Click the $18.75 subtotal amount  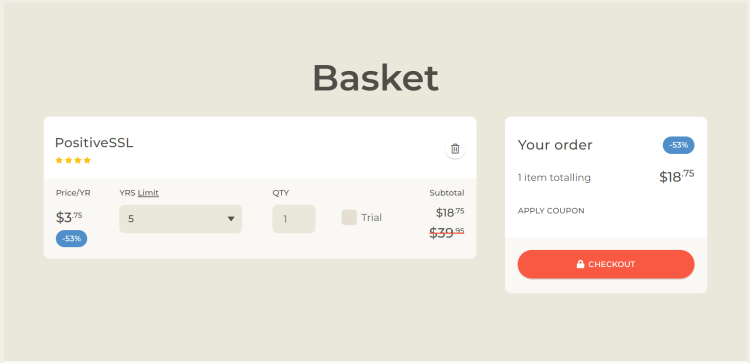pos(450,212)
